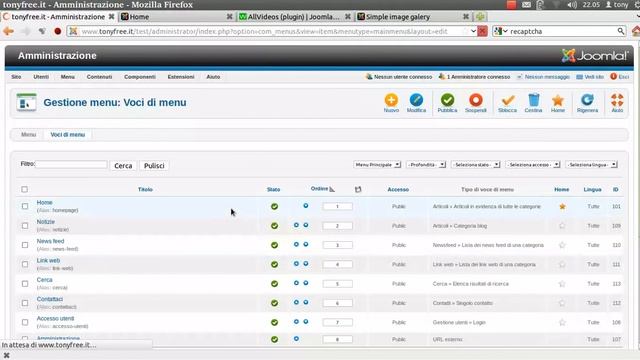The width and height of the screenshot is (640, 360).
Task: Click the Sospendi toolbar icon
Action: pos(476,100)
